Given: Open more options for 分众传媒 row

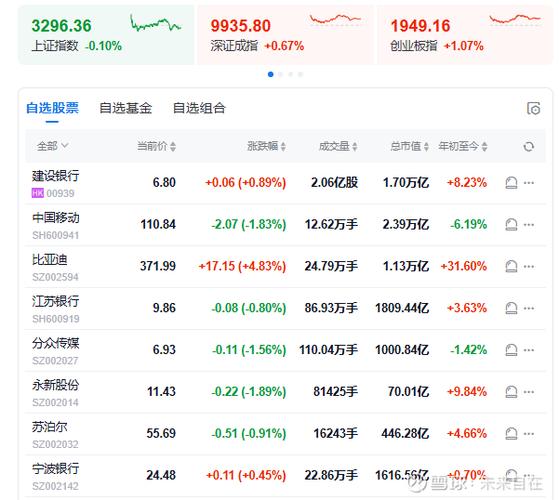Looking at the screenshot, I should pyautogui.click(x=529, y=350).
